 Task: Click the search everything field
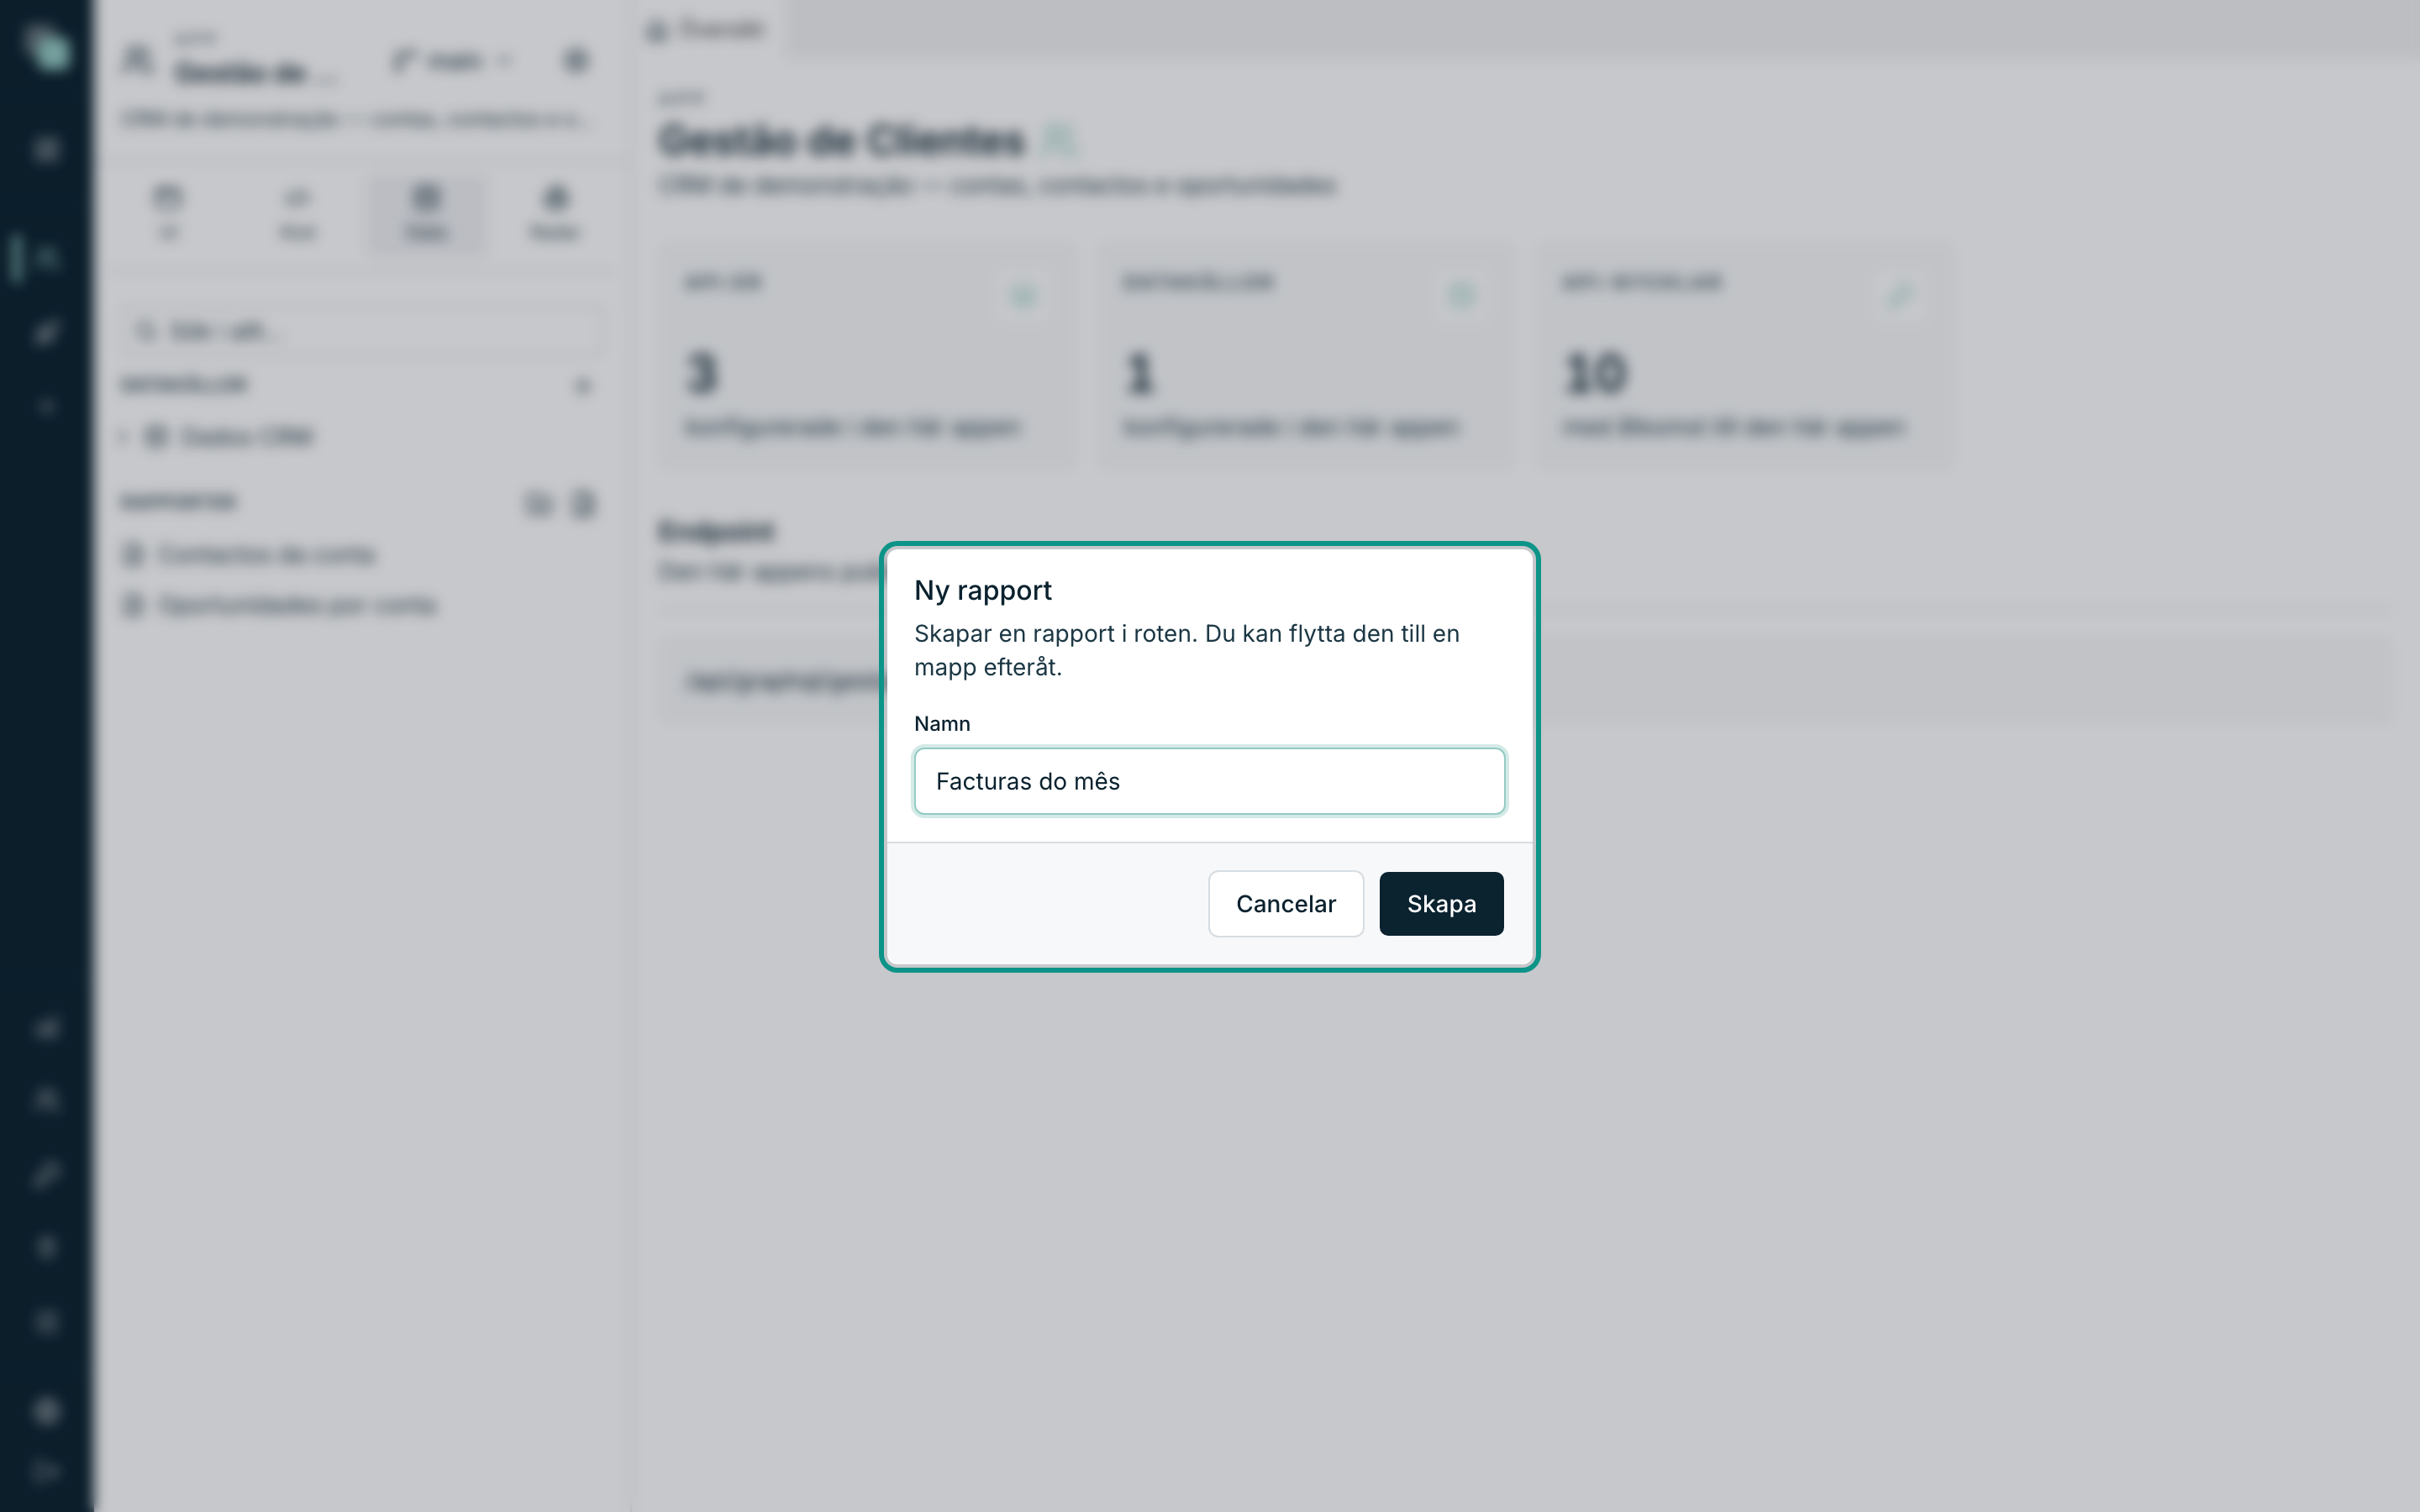coord(364,331)
